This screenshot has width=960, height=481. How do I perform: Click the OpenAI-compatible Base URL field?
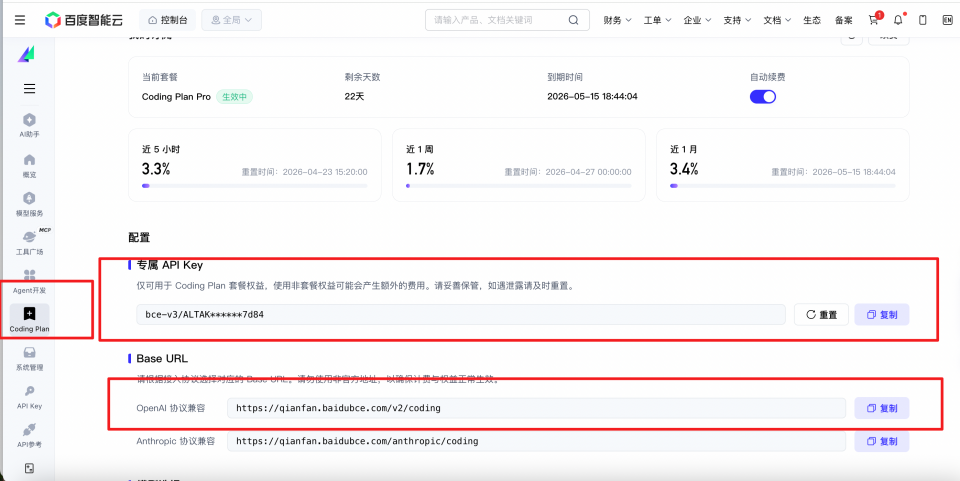[536, 408]
